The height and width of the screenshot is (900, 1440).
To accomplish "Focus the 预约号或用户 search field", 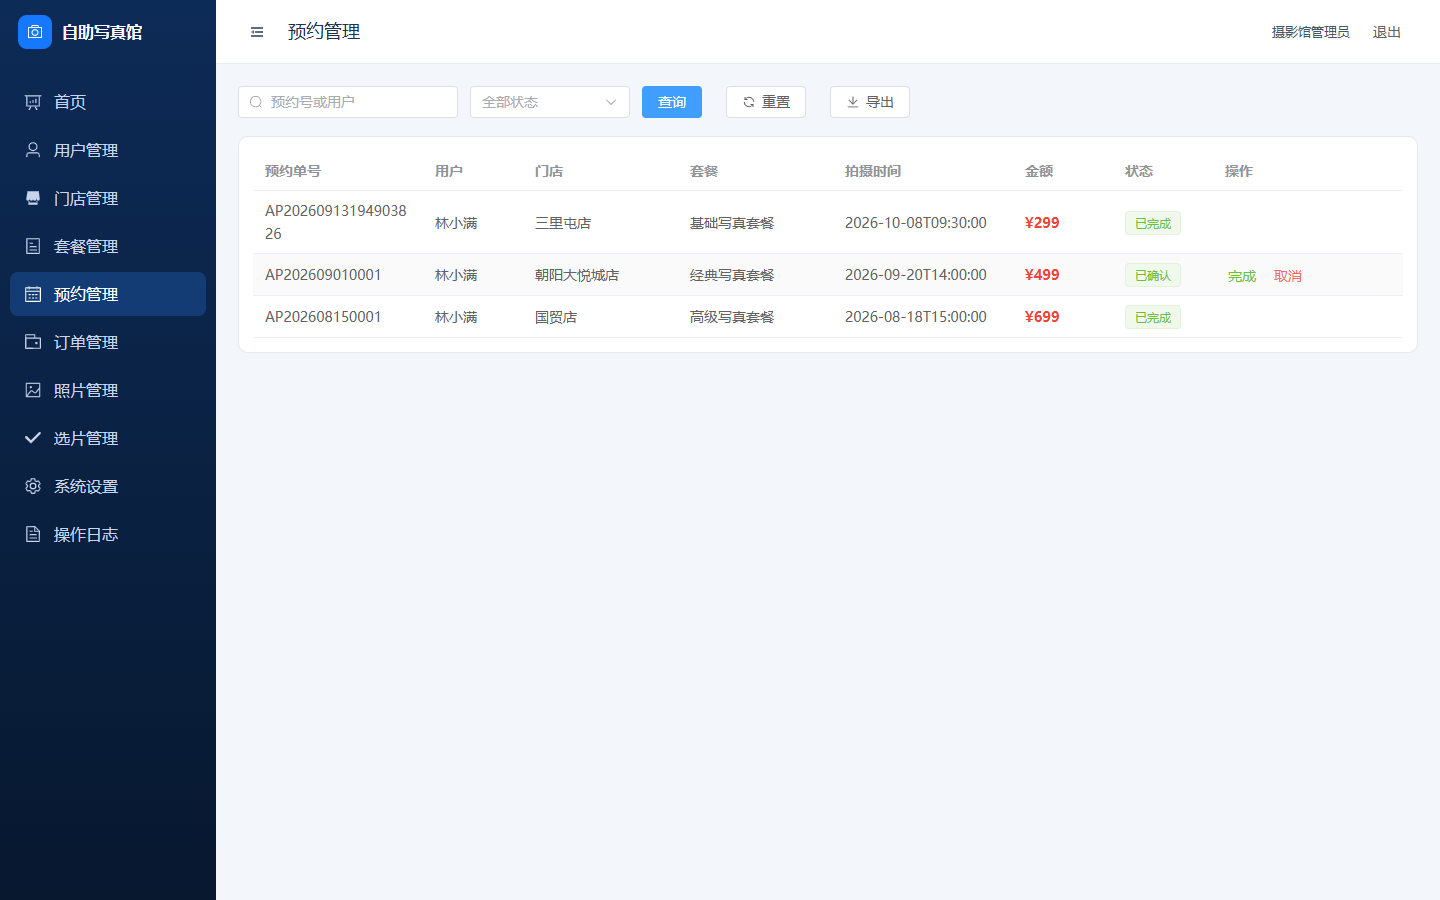I will point(348,102).
